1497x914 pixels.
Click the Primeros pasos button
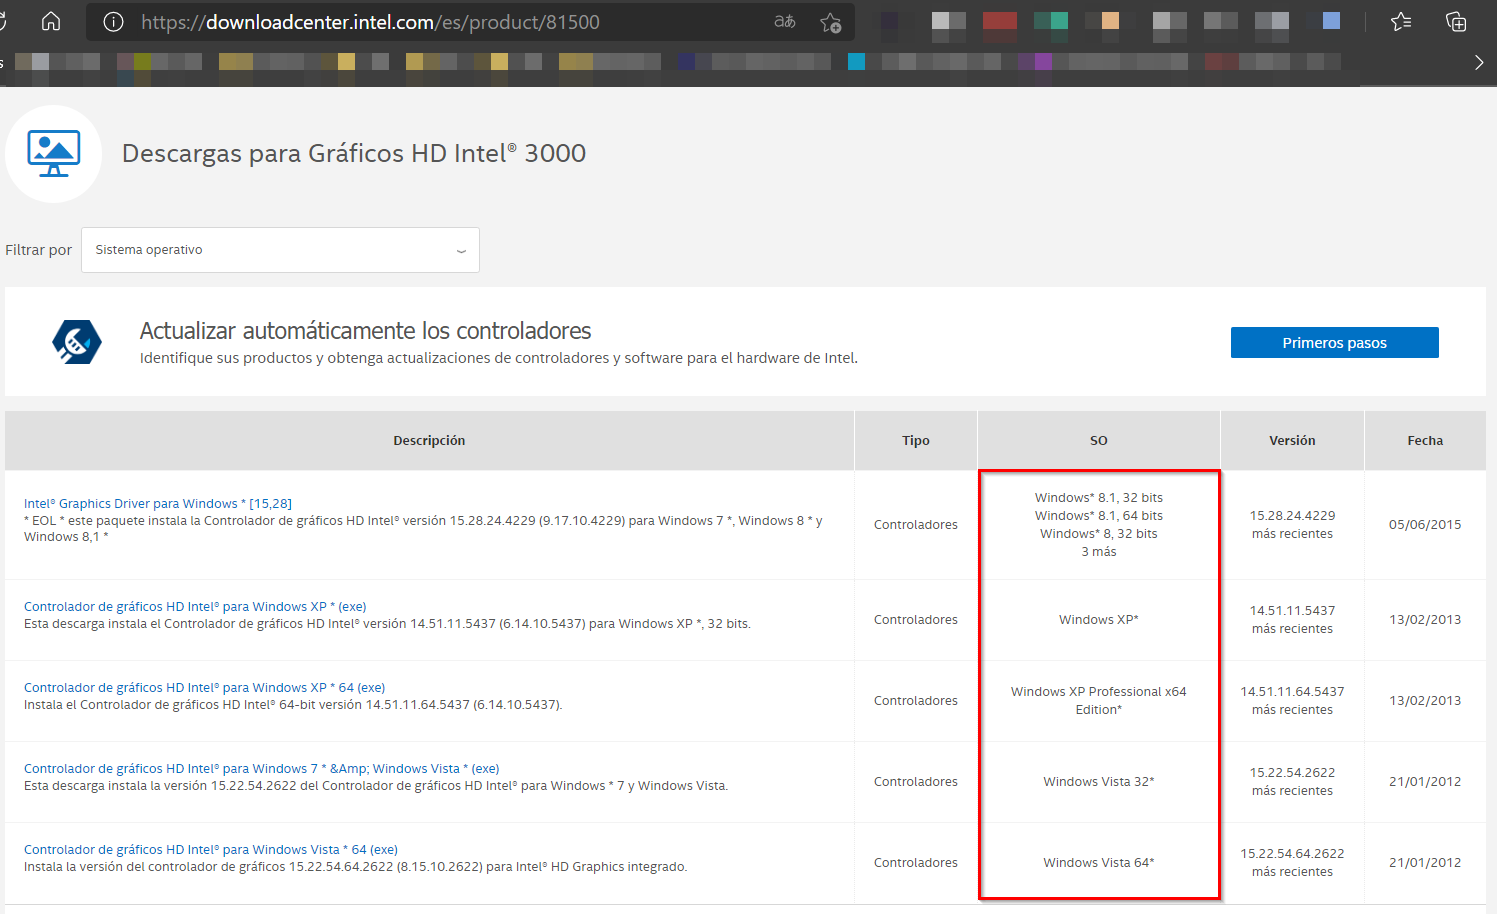[1334, 342]
